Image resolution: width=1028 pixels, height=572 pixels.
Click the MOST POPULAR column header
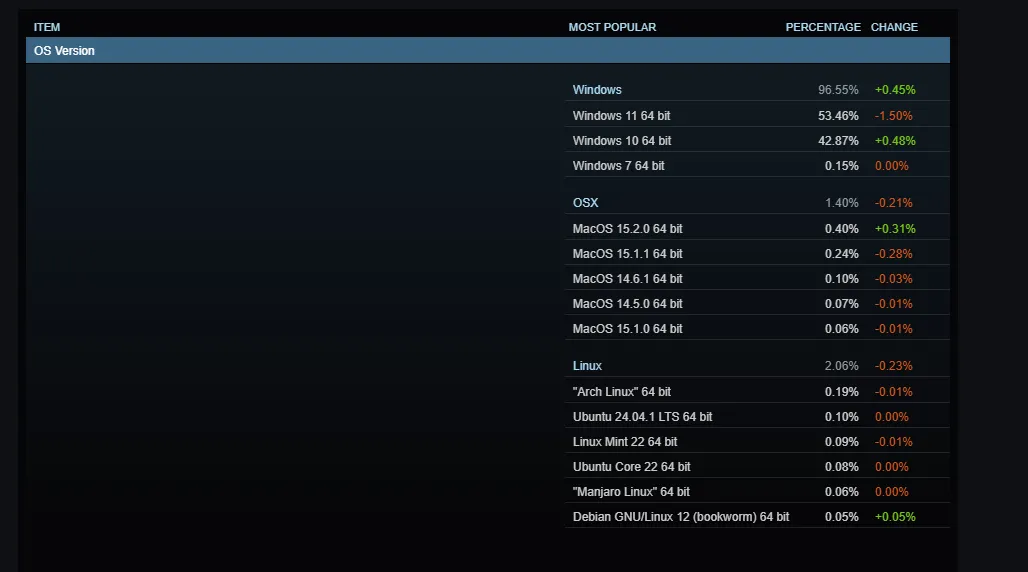(612, 27)
